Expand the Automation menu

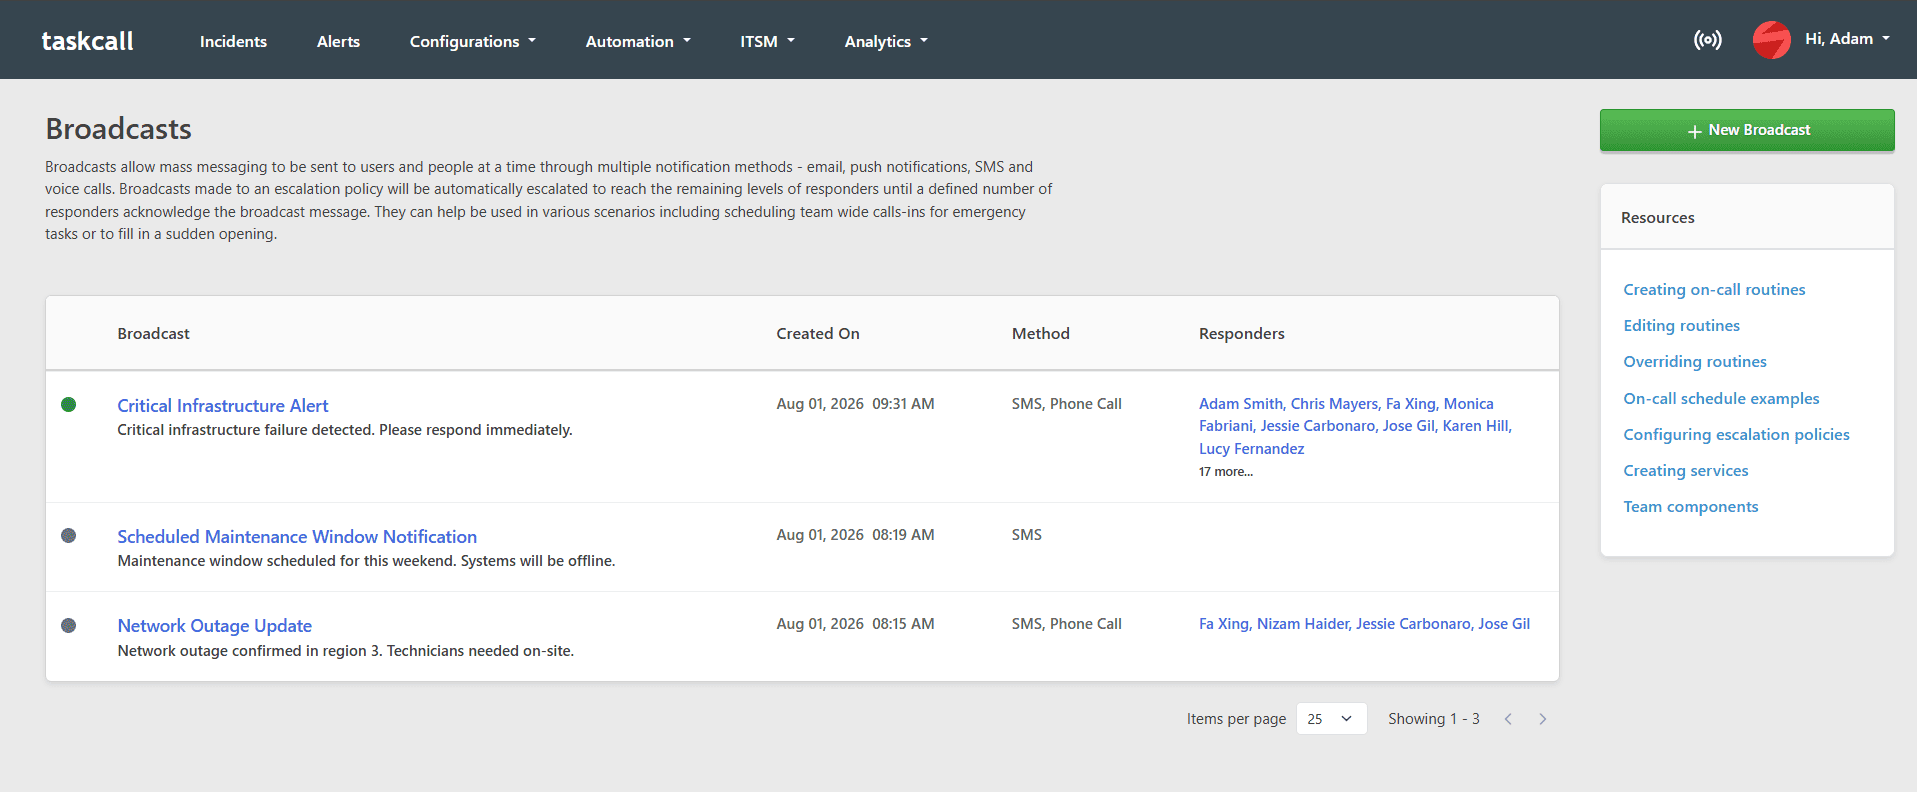[x=638, y=41]
